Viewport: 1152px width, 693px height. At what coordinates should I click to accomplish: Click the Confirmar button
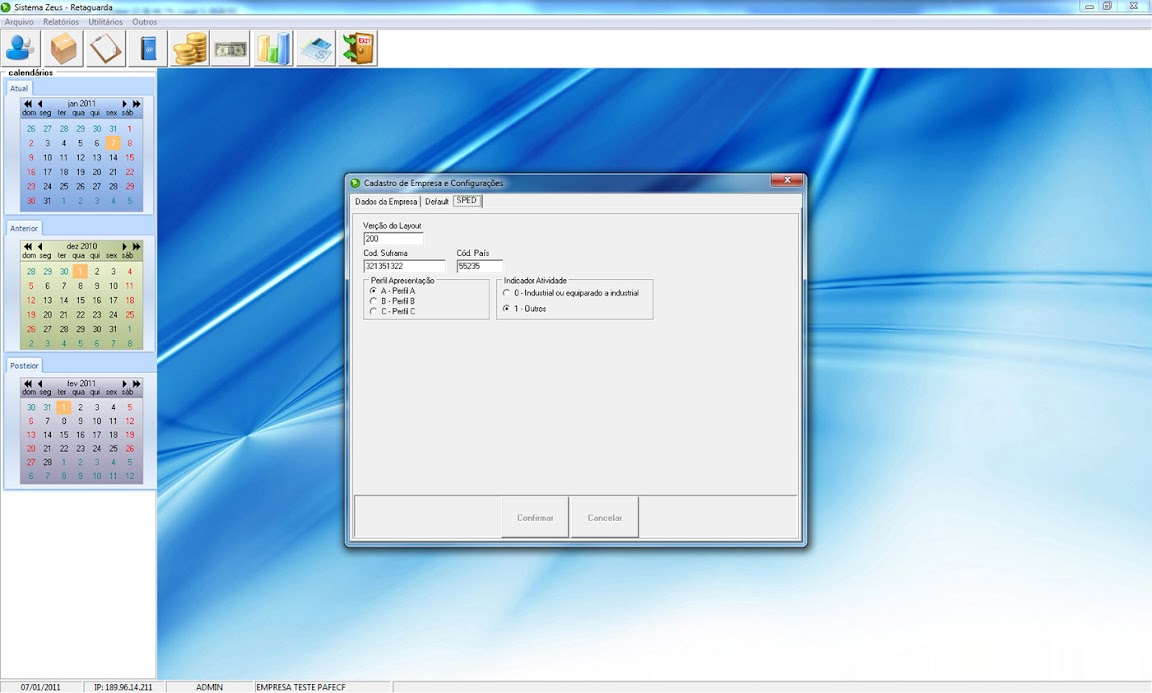535,518
